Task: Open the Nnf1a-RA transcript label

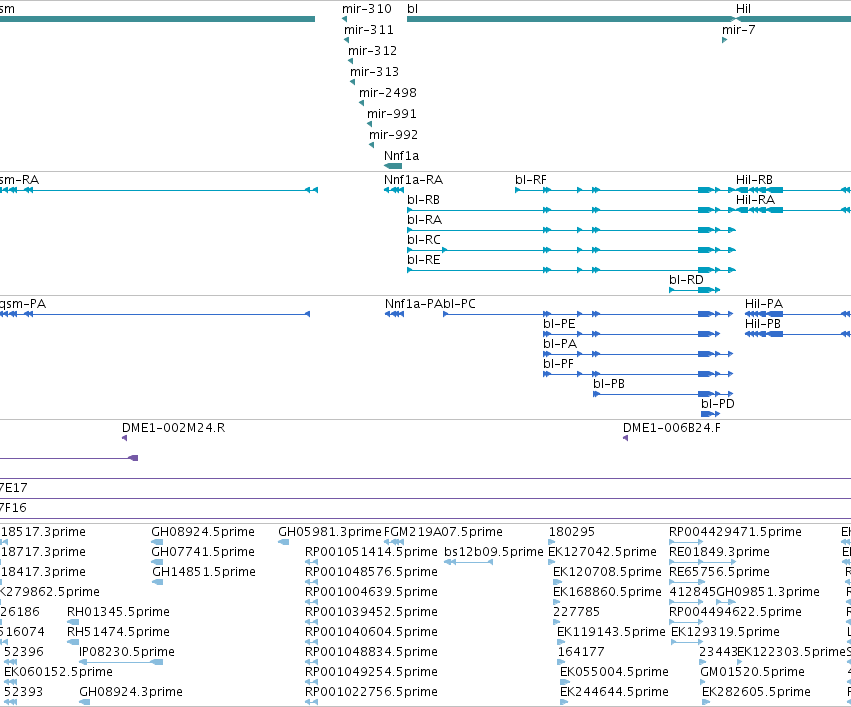Action: [x=414, y=180]
